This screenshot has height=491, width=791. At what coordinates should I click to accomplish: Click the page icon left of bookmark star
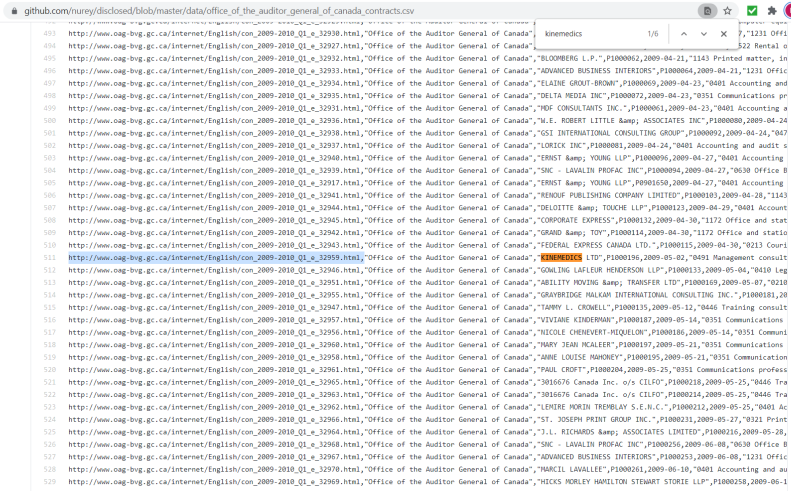click(707, 11)
